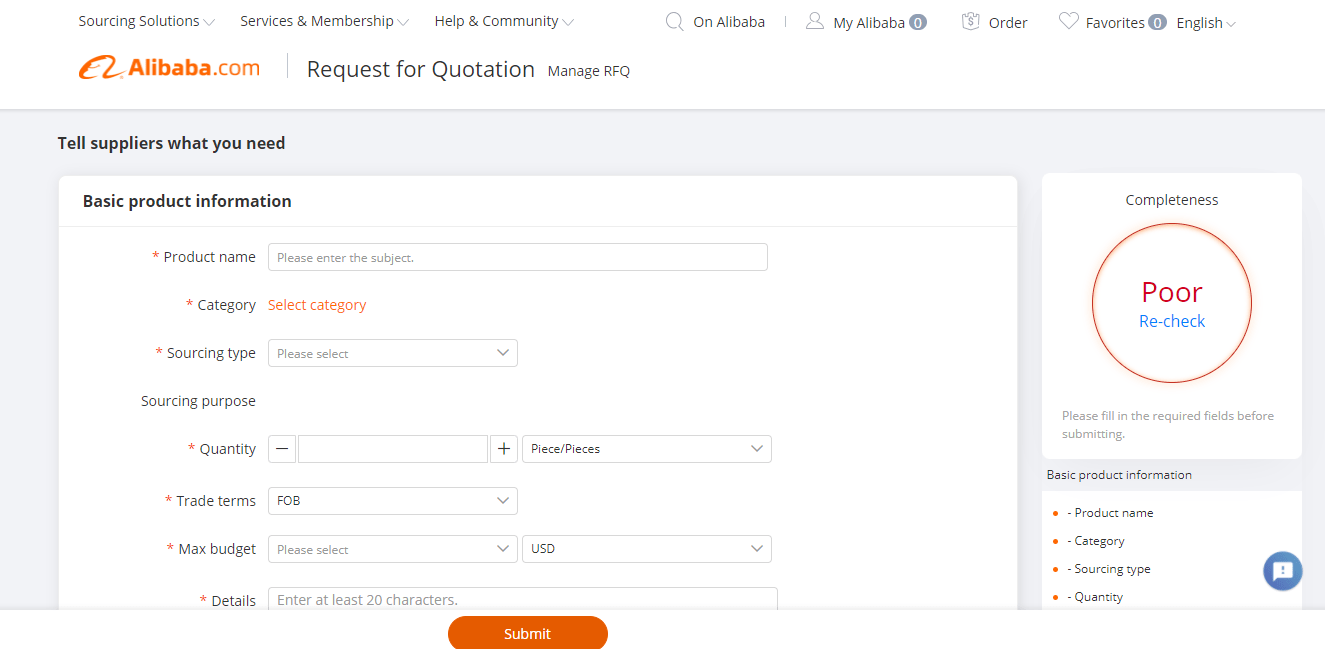
Task: Click the Favorites heart icon
Action: tap(1068, 21)
